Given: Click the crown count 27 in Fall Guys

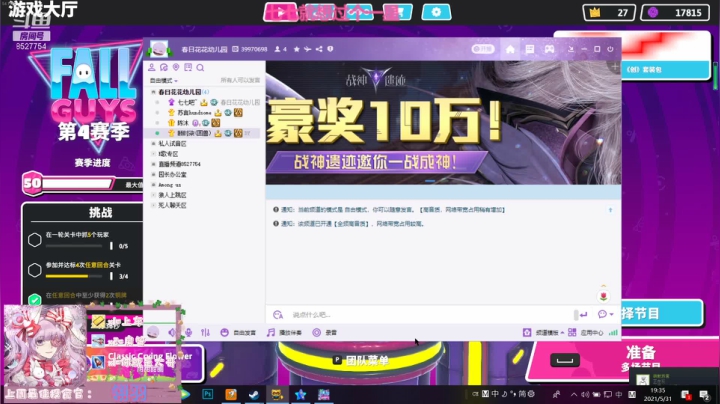Looking at the screenshot, I should 609,12.
